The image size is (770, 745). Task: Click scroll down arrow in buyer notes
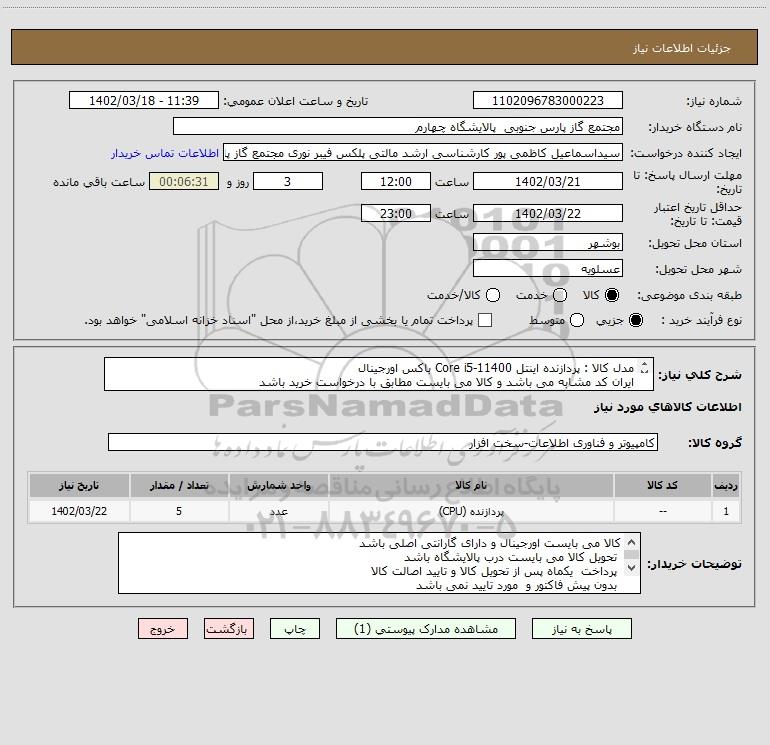coord(632,568)
